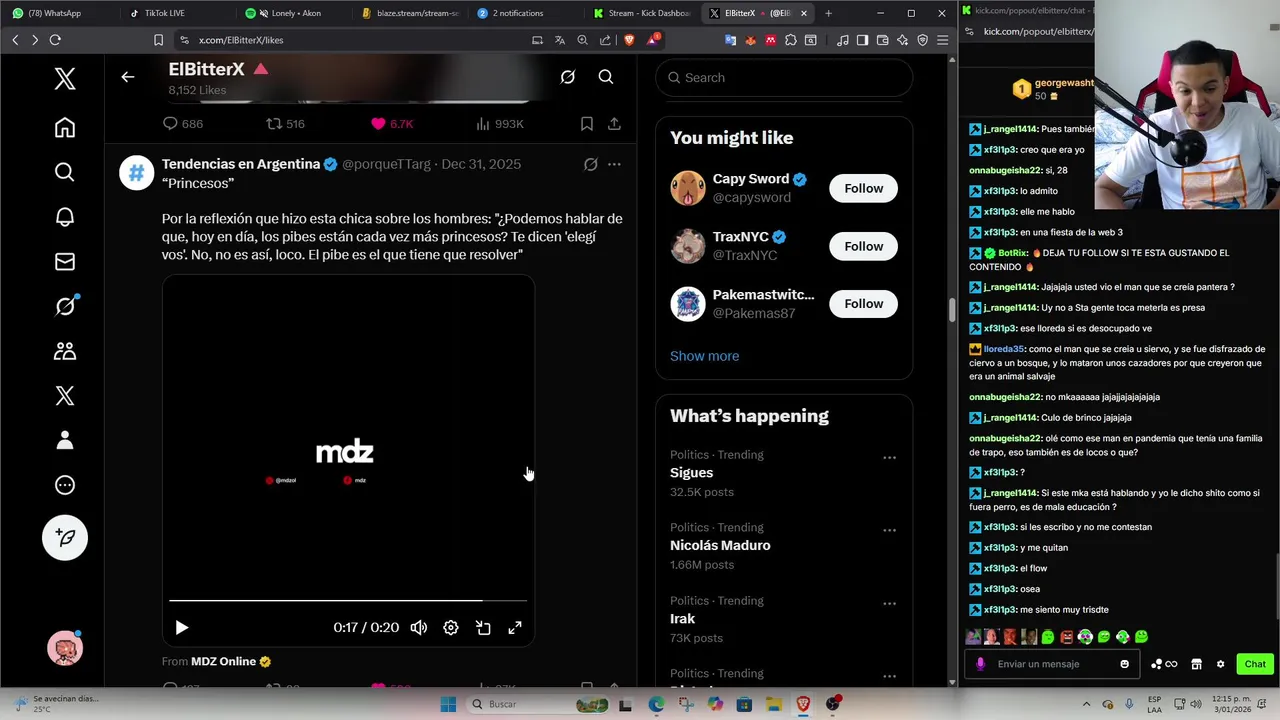
Task: Open replies on post with 686 comments
Action: pyautogui.click(x=183, y=124)
